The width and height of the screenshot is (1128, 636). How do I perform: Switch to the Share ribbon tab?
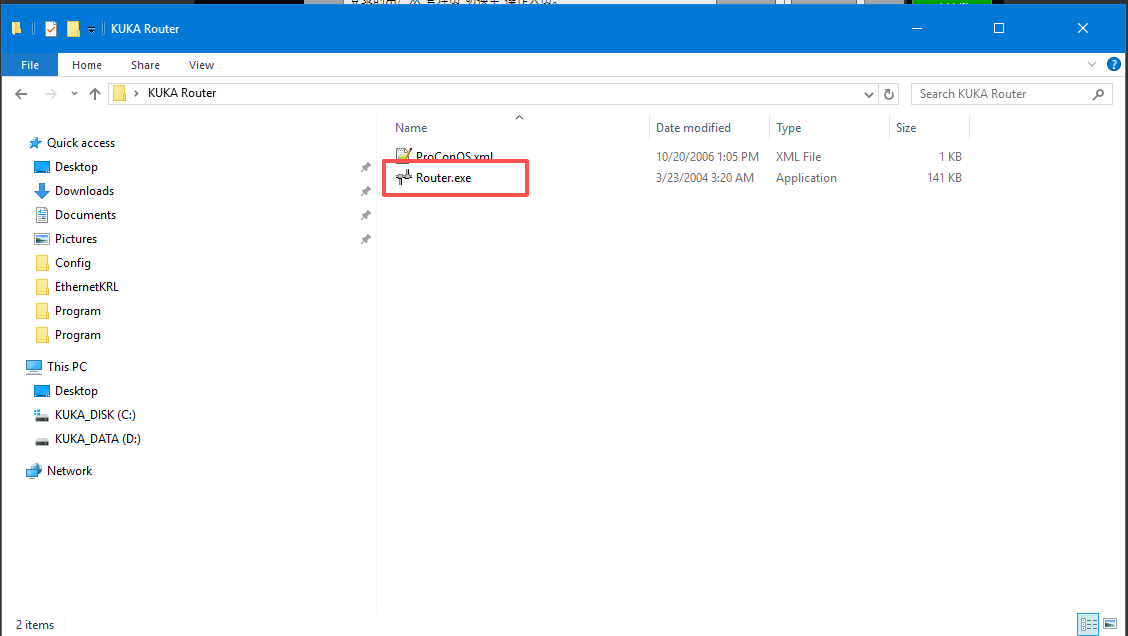click(x=145, y=65)
